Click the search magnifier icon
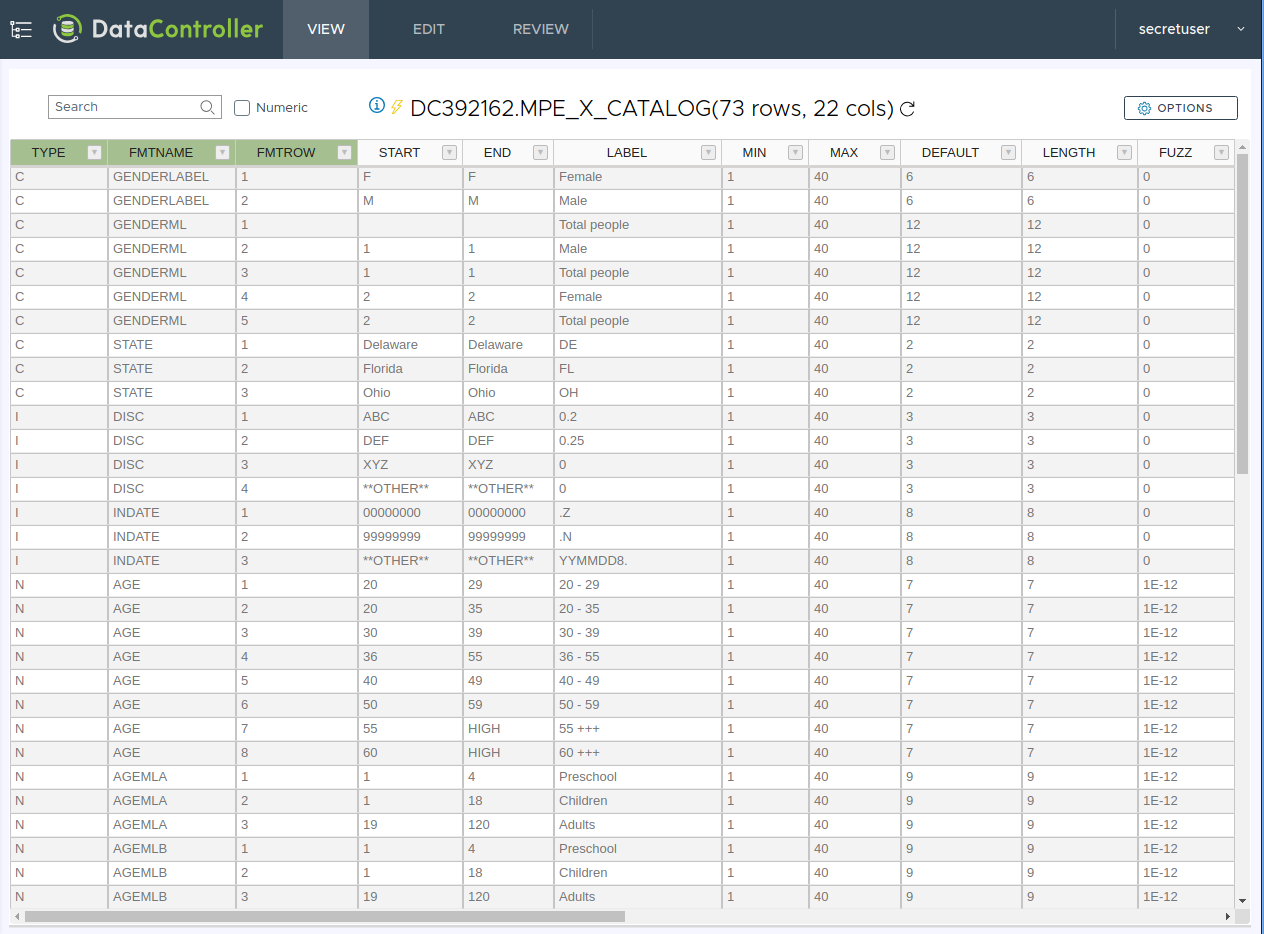 [207, 107]
